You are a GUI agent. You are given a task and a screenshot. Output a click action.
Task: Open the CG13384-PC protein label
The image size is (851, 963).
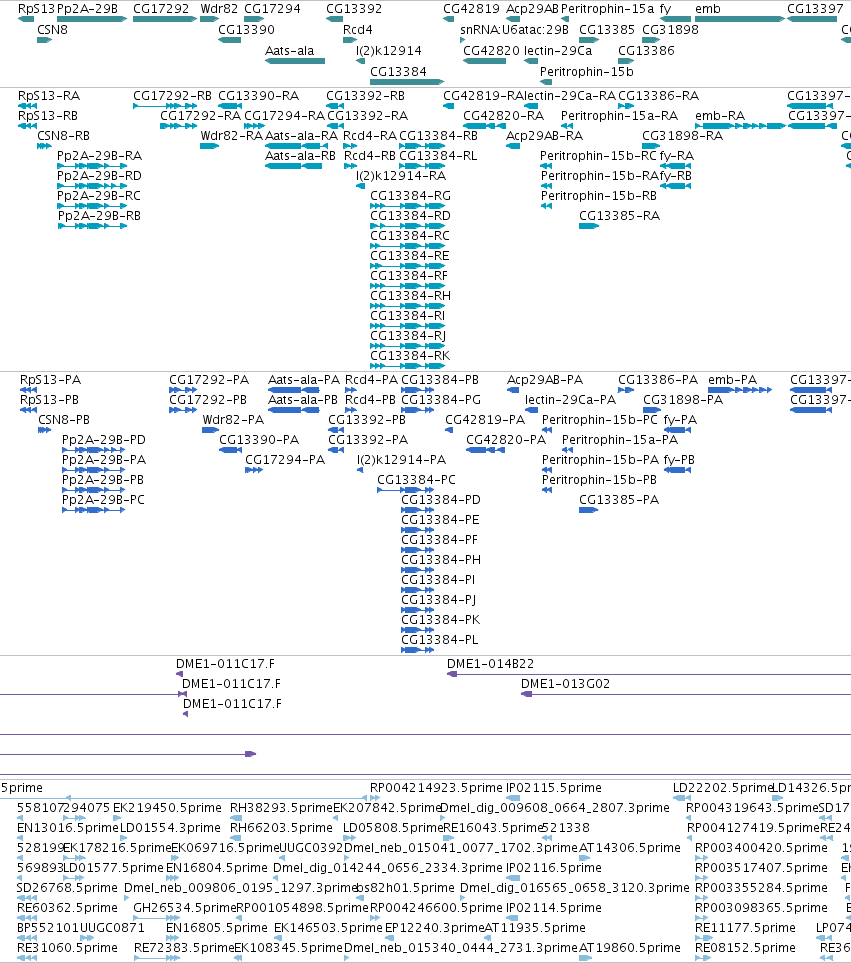click(x=416, y=480)
